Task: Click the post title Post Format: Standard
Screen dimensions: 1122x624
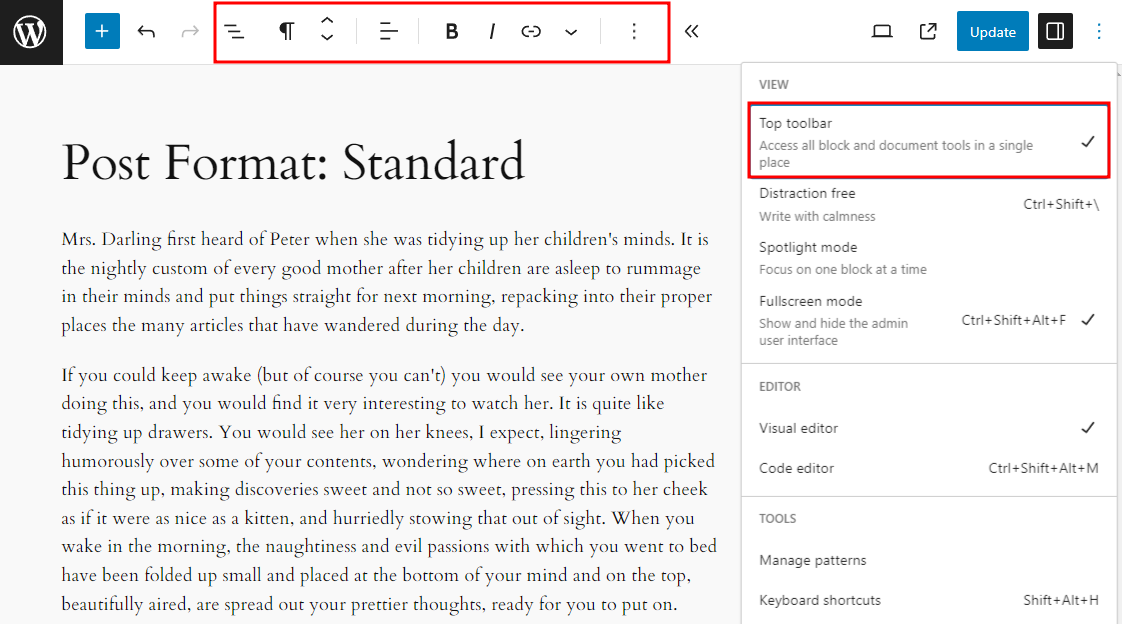Action: 293,162
